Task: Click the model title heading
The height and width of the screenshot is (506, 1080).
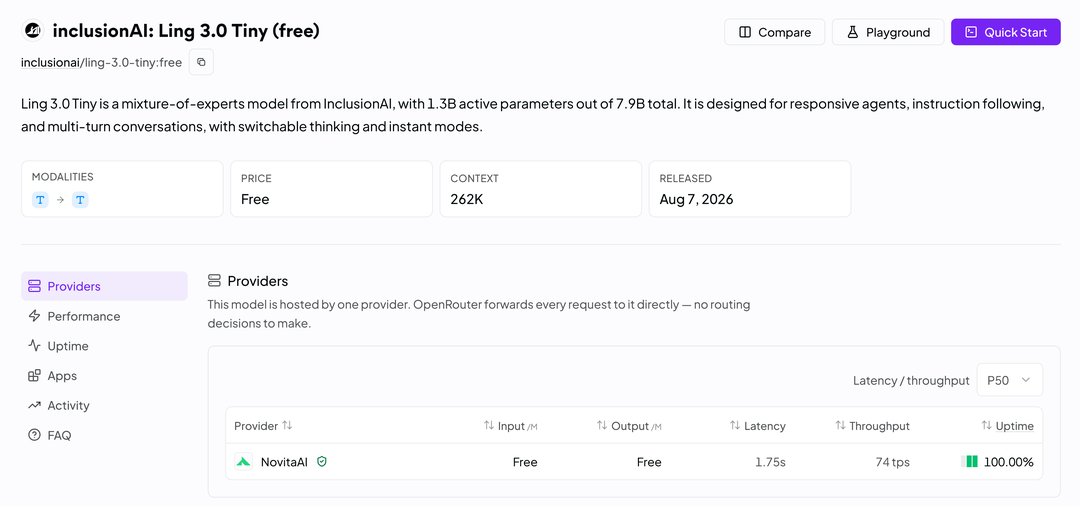Action: pyautogui.click(x=186, y=31)
